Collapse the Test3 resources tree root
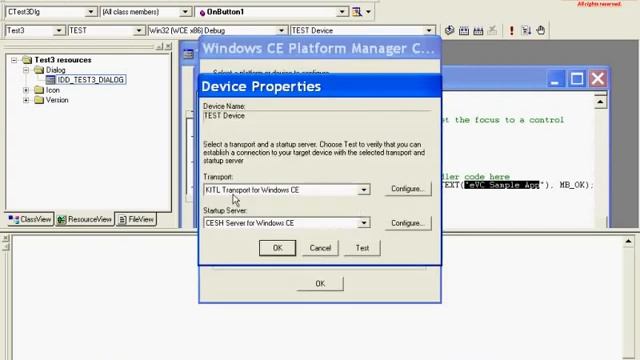The height and width of the screenshot is (360, 640). click(x=14, y=60)
